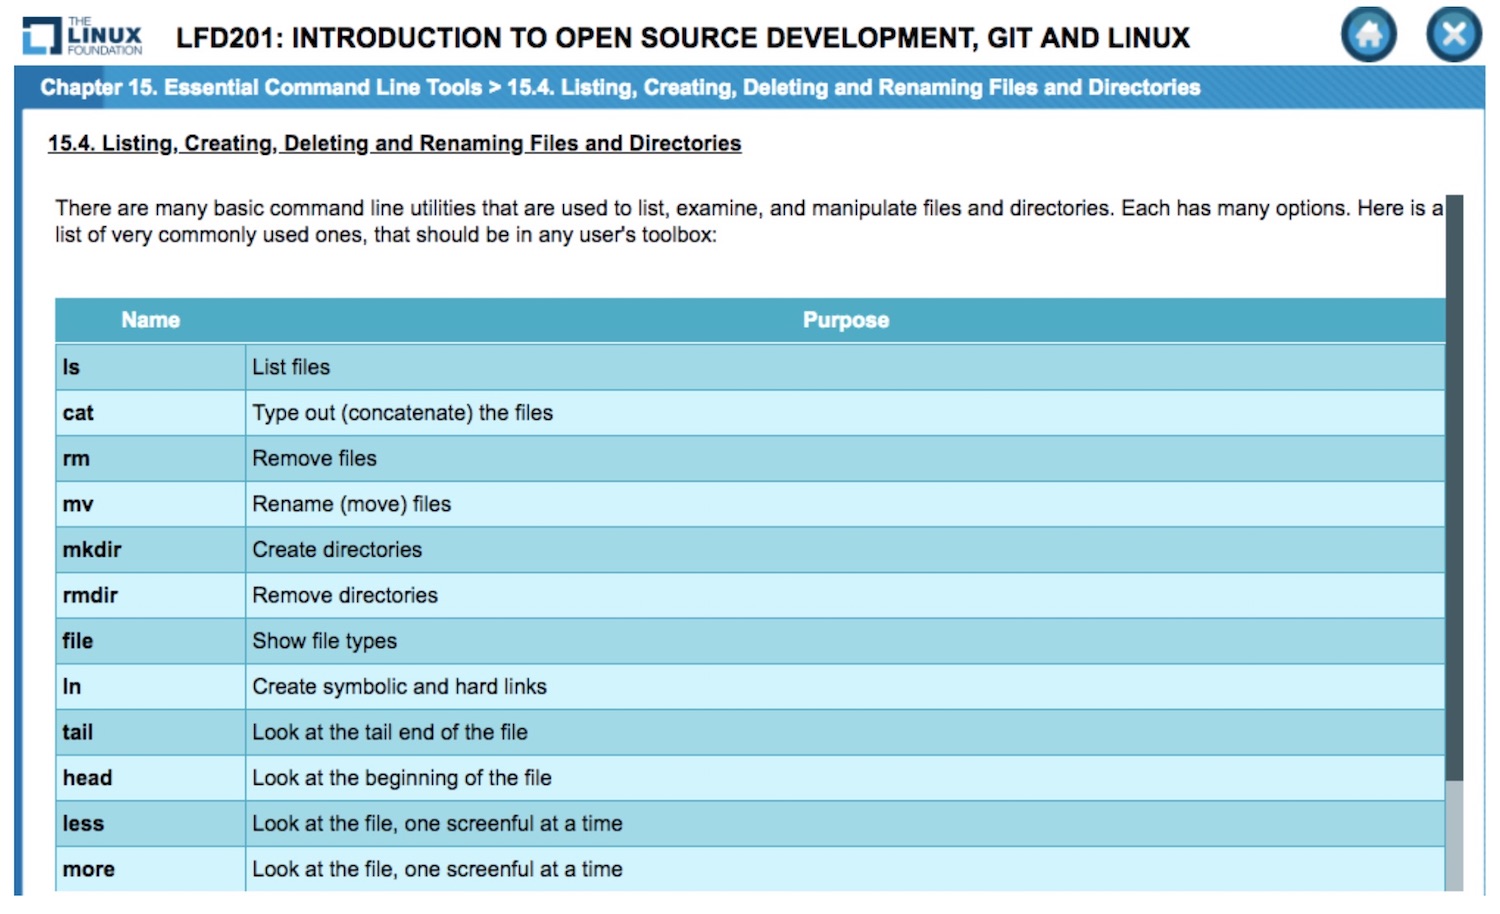This screenshot has height=914, width=1500.
Task: Click 'List files' purpose text
Action: [291, 367]
